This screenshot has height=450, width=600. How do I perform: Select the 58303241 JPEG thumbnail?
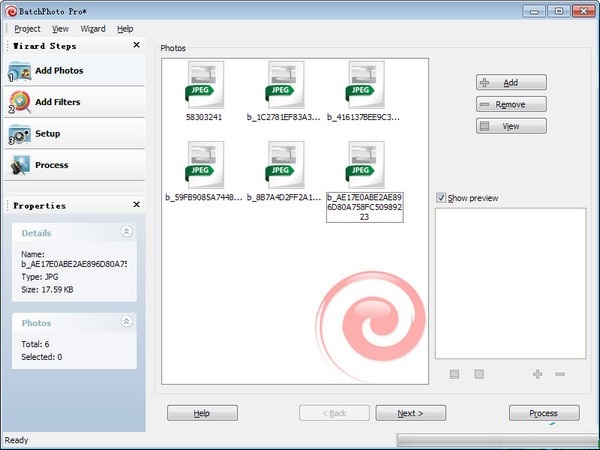pos(205,85)
